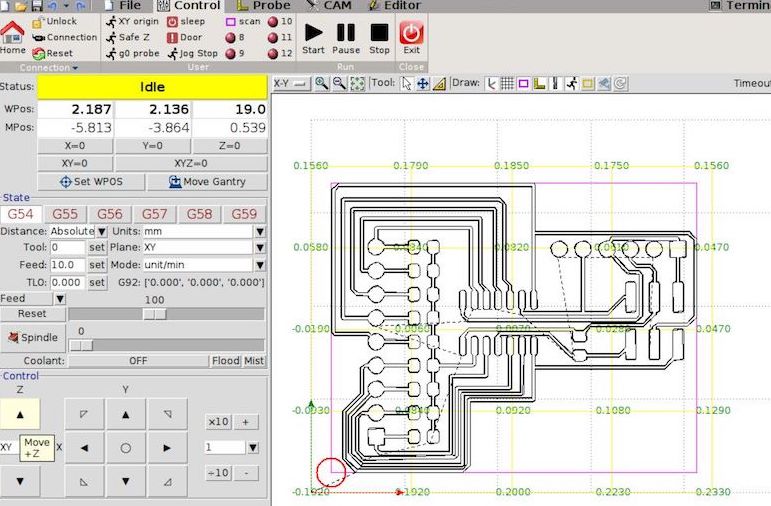The height and width of the screenshot is (506, 771).
Task: Select the pointer select tool
Action: coord(406,84)
